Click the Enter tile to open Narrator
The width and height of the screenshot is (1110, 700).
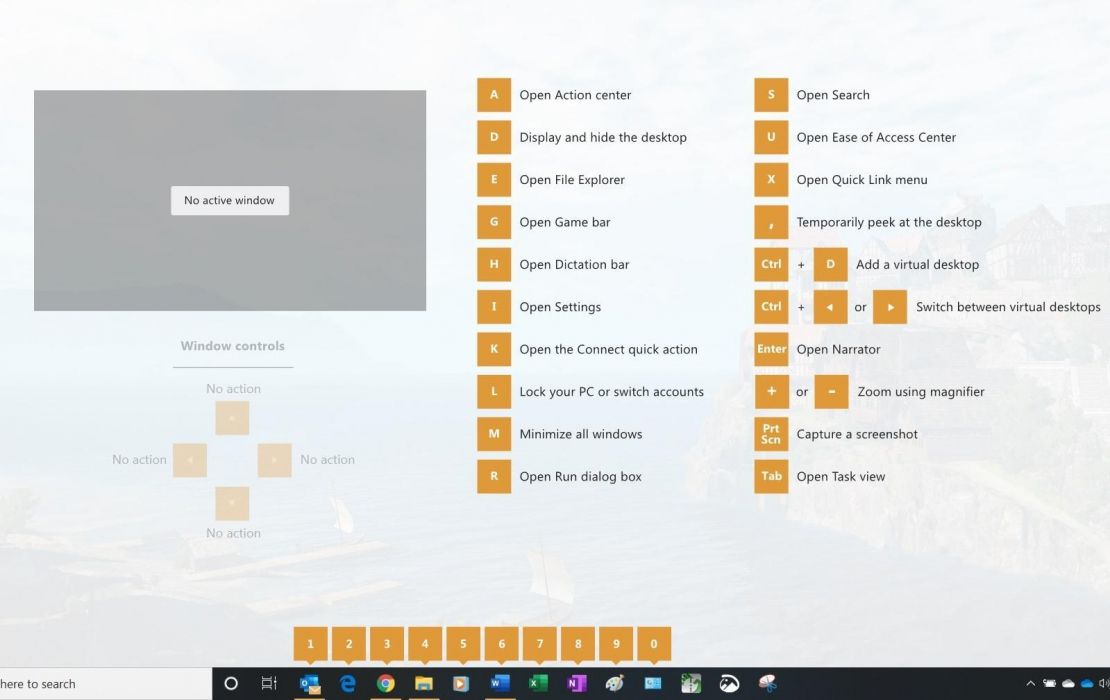[x=771, y=348]
